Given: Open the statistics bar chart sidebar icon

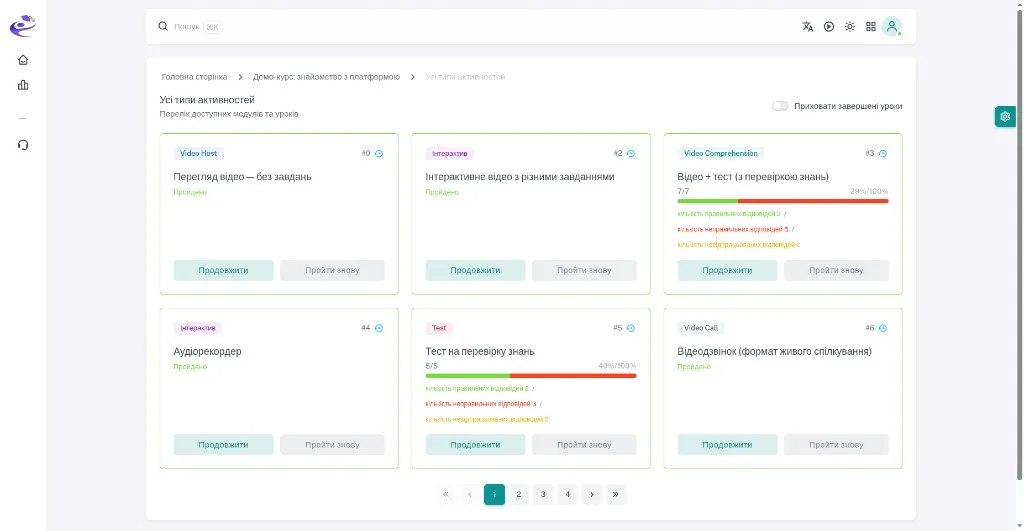Looking at the screenshot, I should 23,85.
